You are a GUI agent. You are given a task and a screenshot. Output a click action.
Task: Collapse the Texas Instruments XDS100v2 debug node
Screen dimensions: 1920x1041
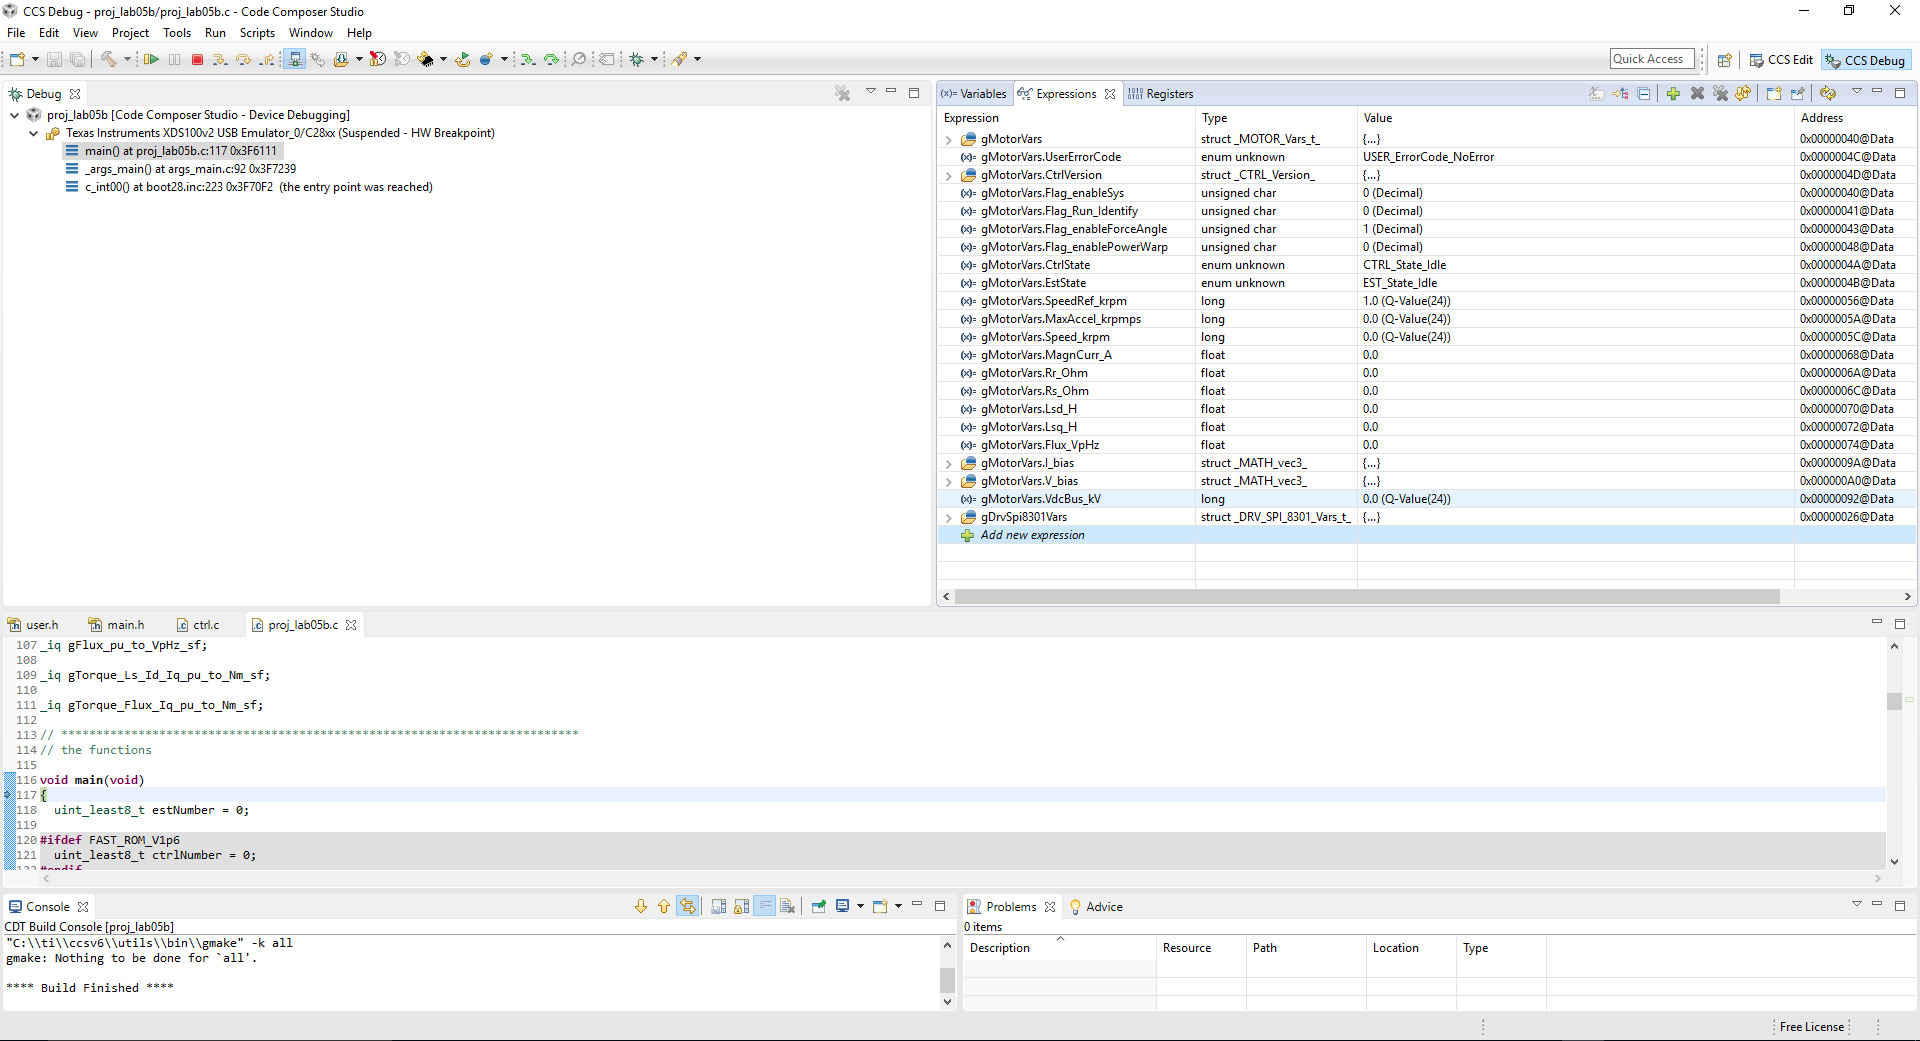tap(33, 132)
